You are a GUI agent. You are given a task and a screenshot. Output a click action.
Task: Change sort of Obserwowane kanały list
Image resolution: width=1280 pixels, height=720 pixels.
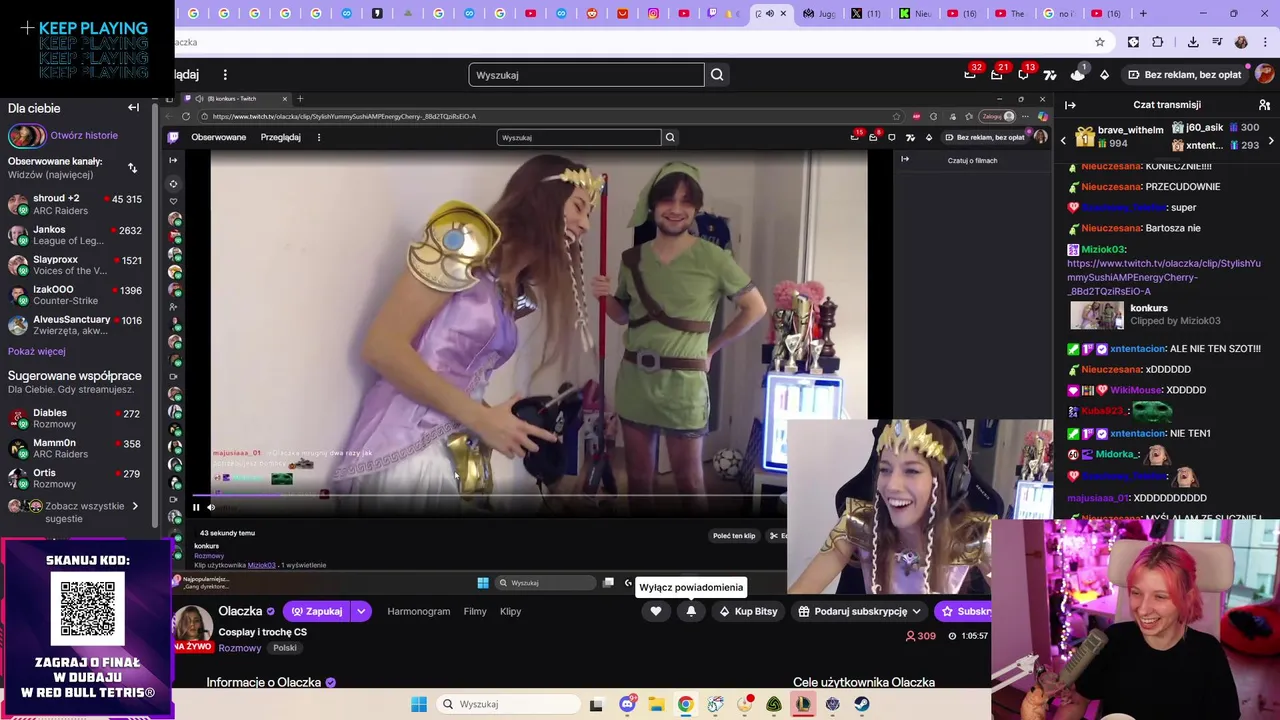[132, 168]
